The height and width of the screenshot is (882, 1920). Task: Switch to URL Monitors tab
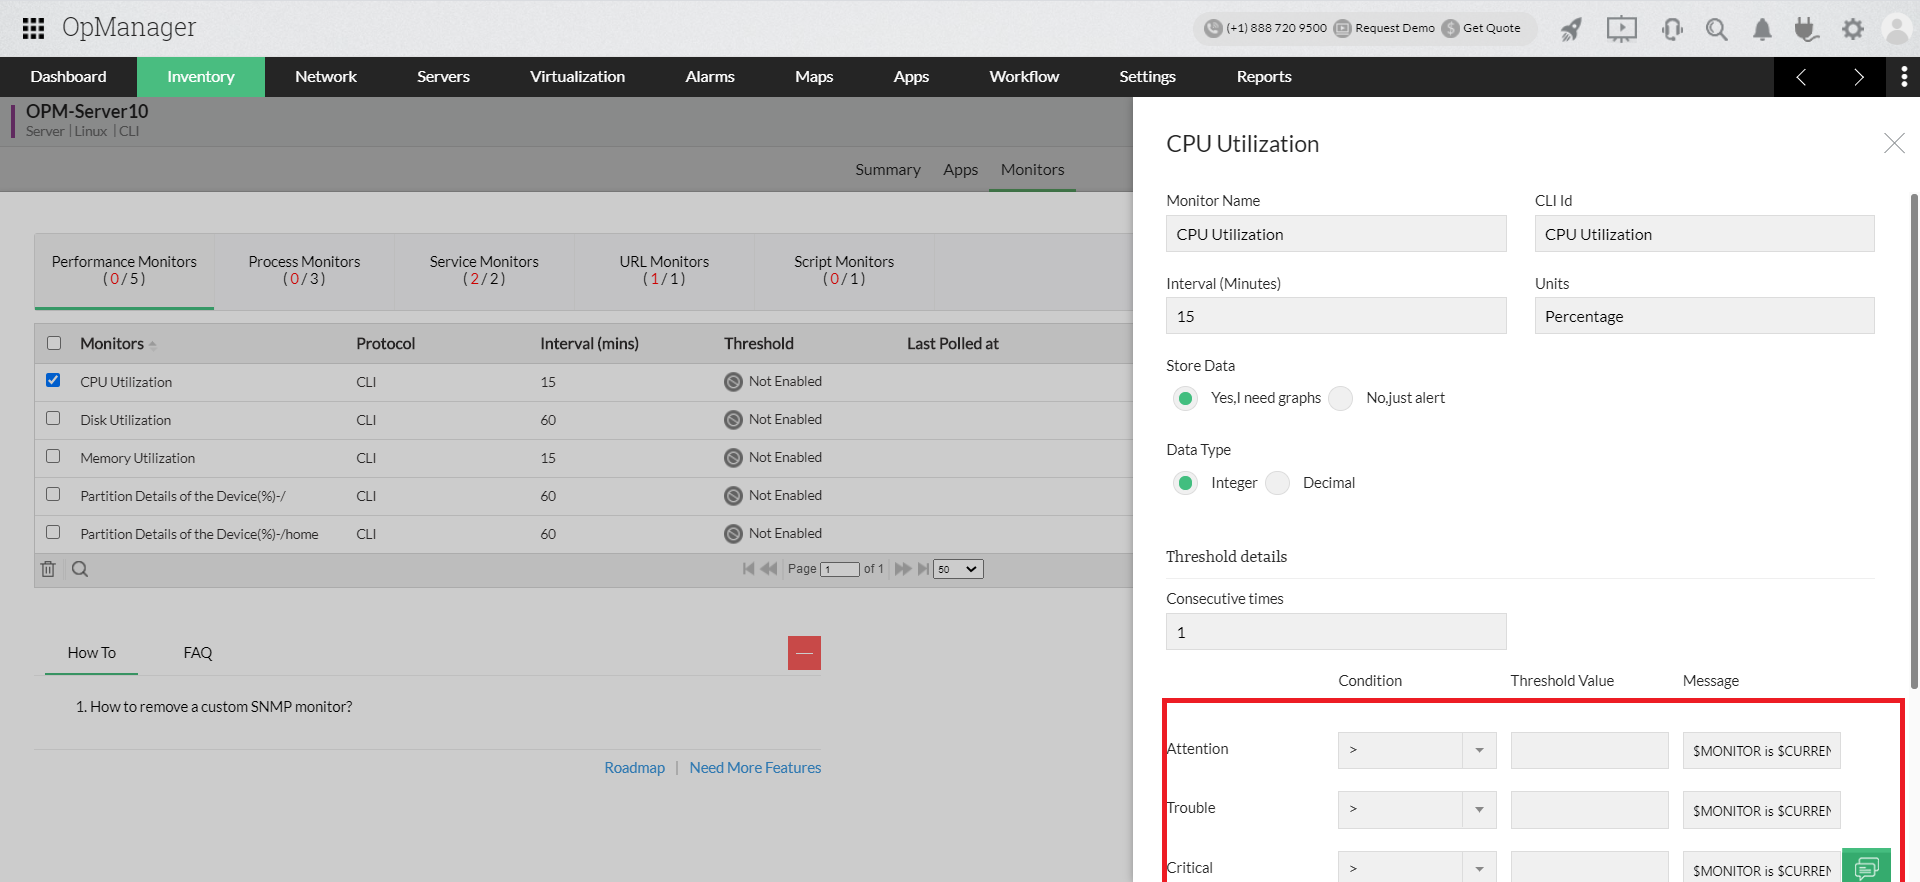pos(664,270)
